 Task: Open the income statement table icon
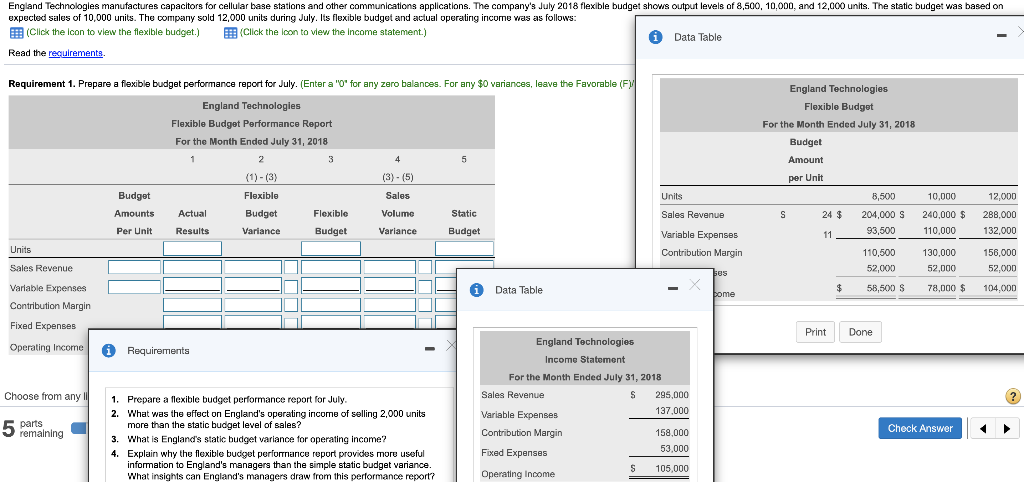tap(230, 33)
